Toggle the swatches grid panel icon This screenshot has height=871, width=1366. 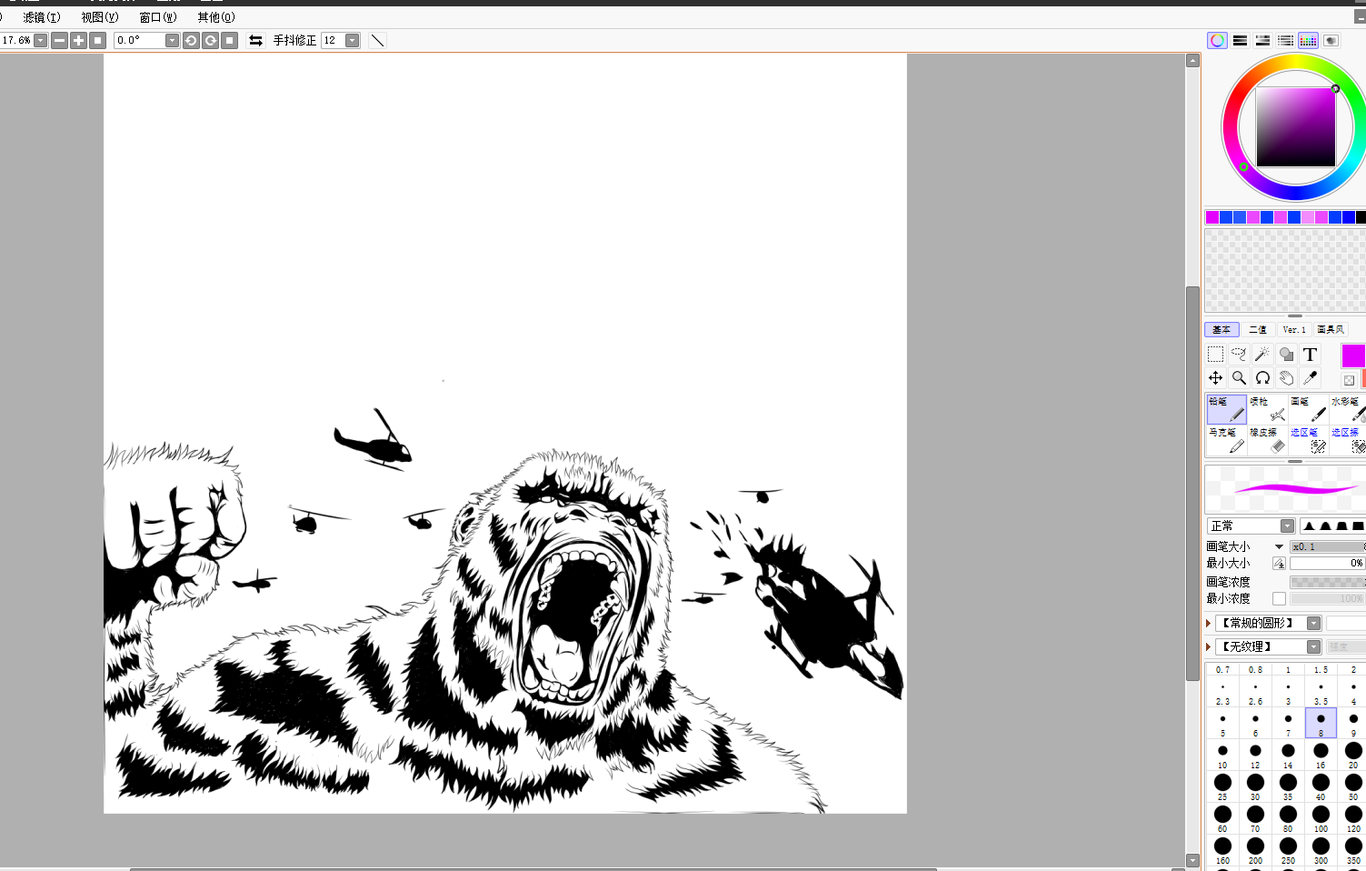[1308, 40]
